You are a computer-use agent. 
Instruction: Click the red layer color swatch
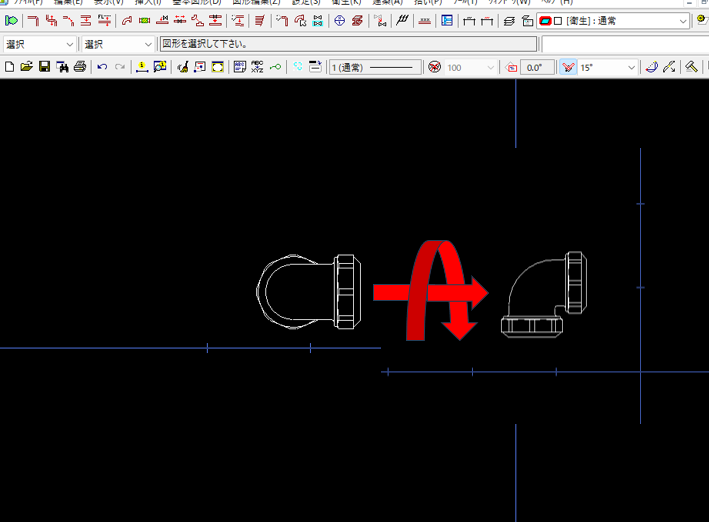tap(545, 20)
